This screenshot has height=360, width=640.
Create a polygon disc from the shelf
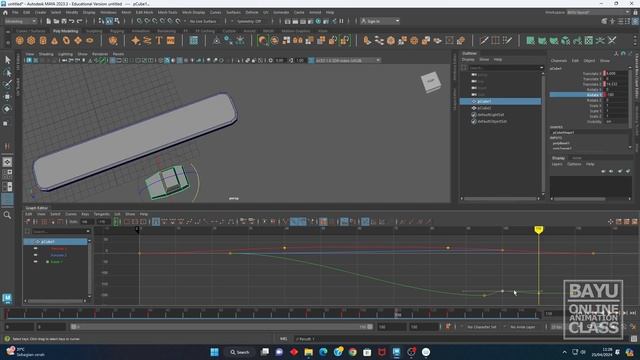(x=90, y=40)
